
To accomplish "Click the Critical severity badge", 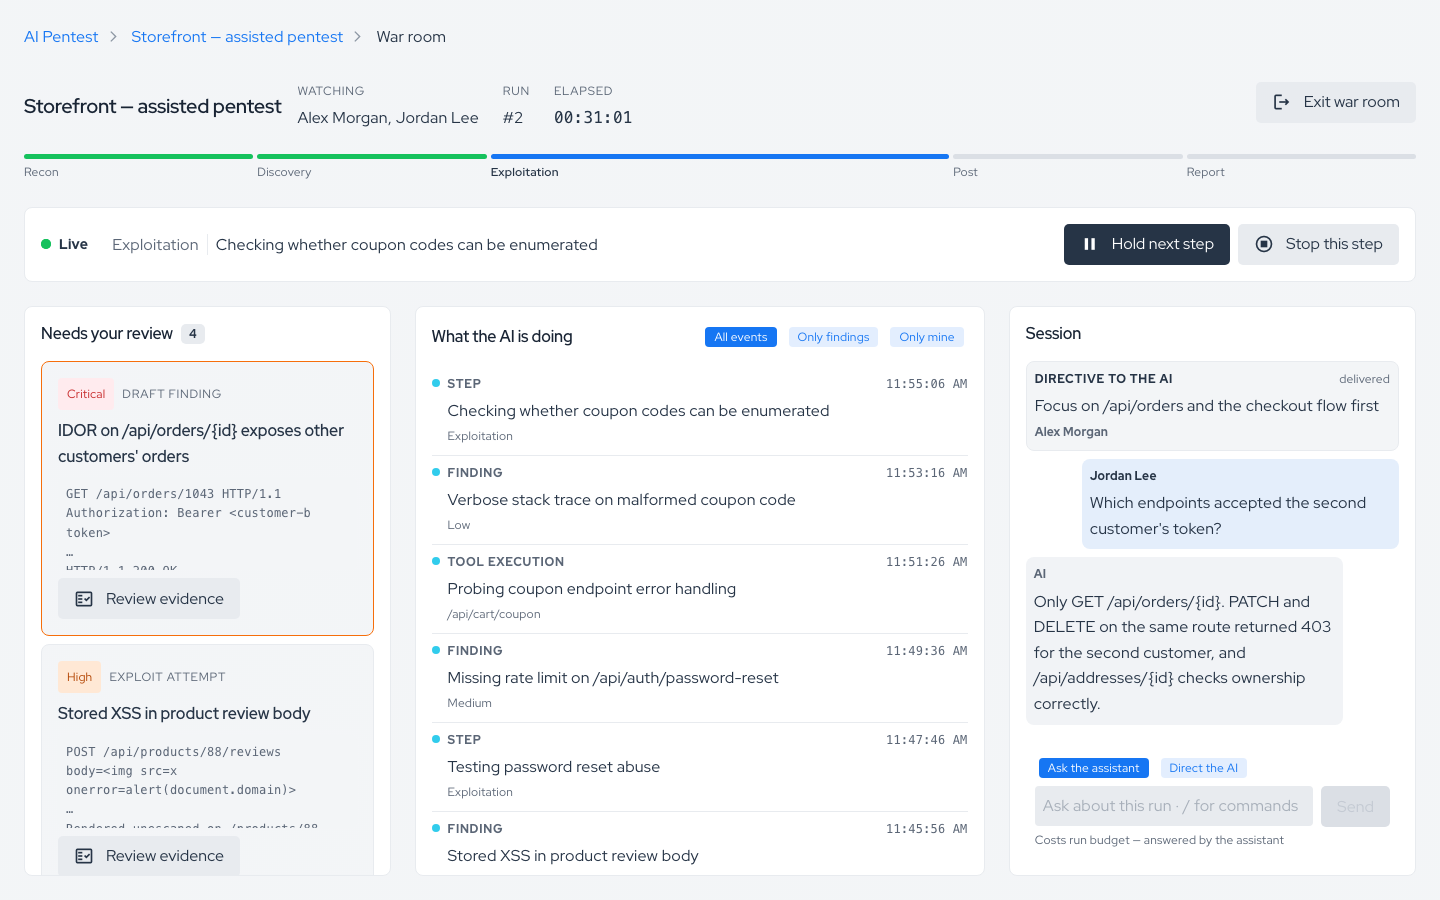I will (x=86, y=394).
